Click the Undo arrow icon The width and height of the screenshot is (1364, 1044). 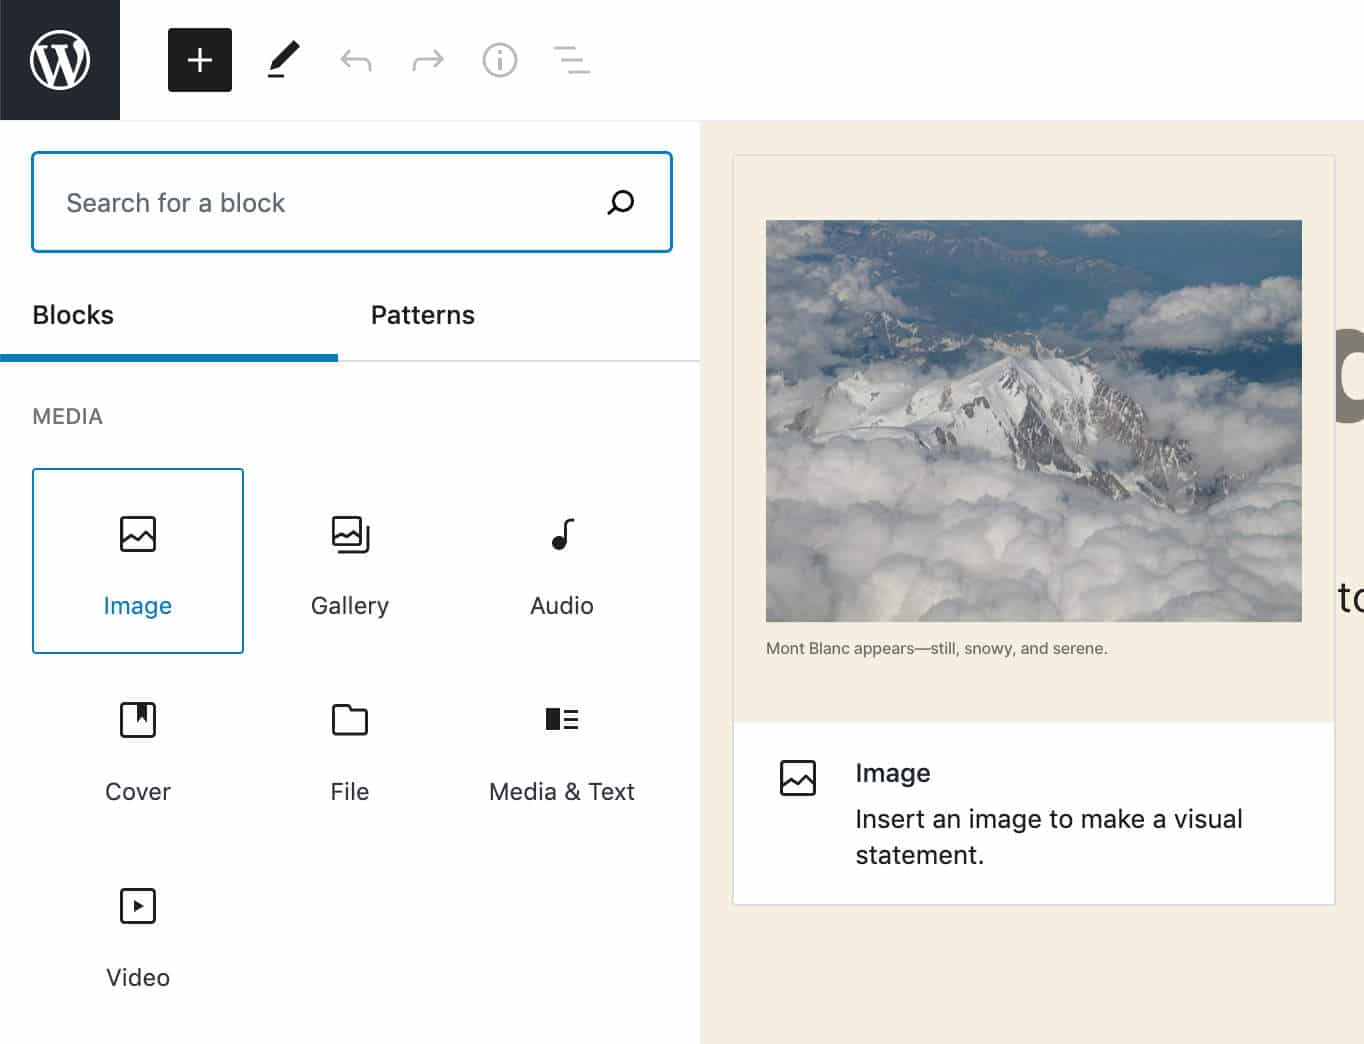pyautogui.click(x=356, y=60)
